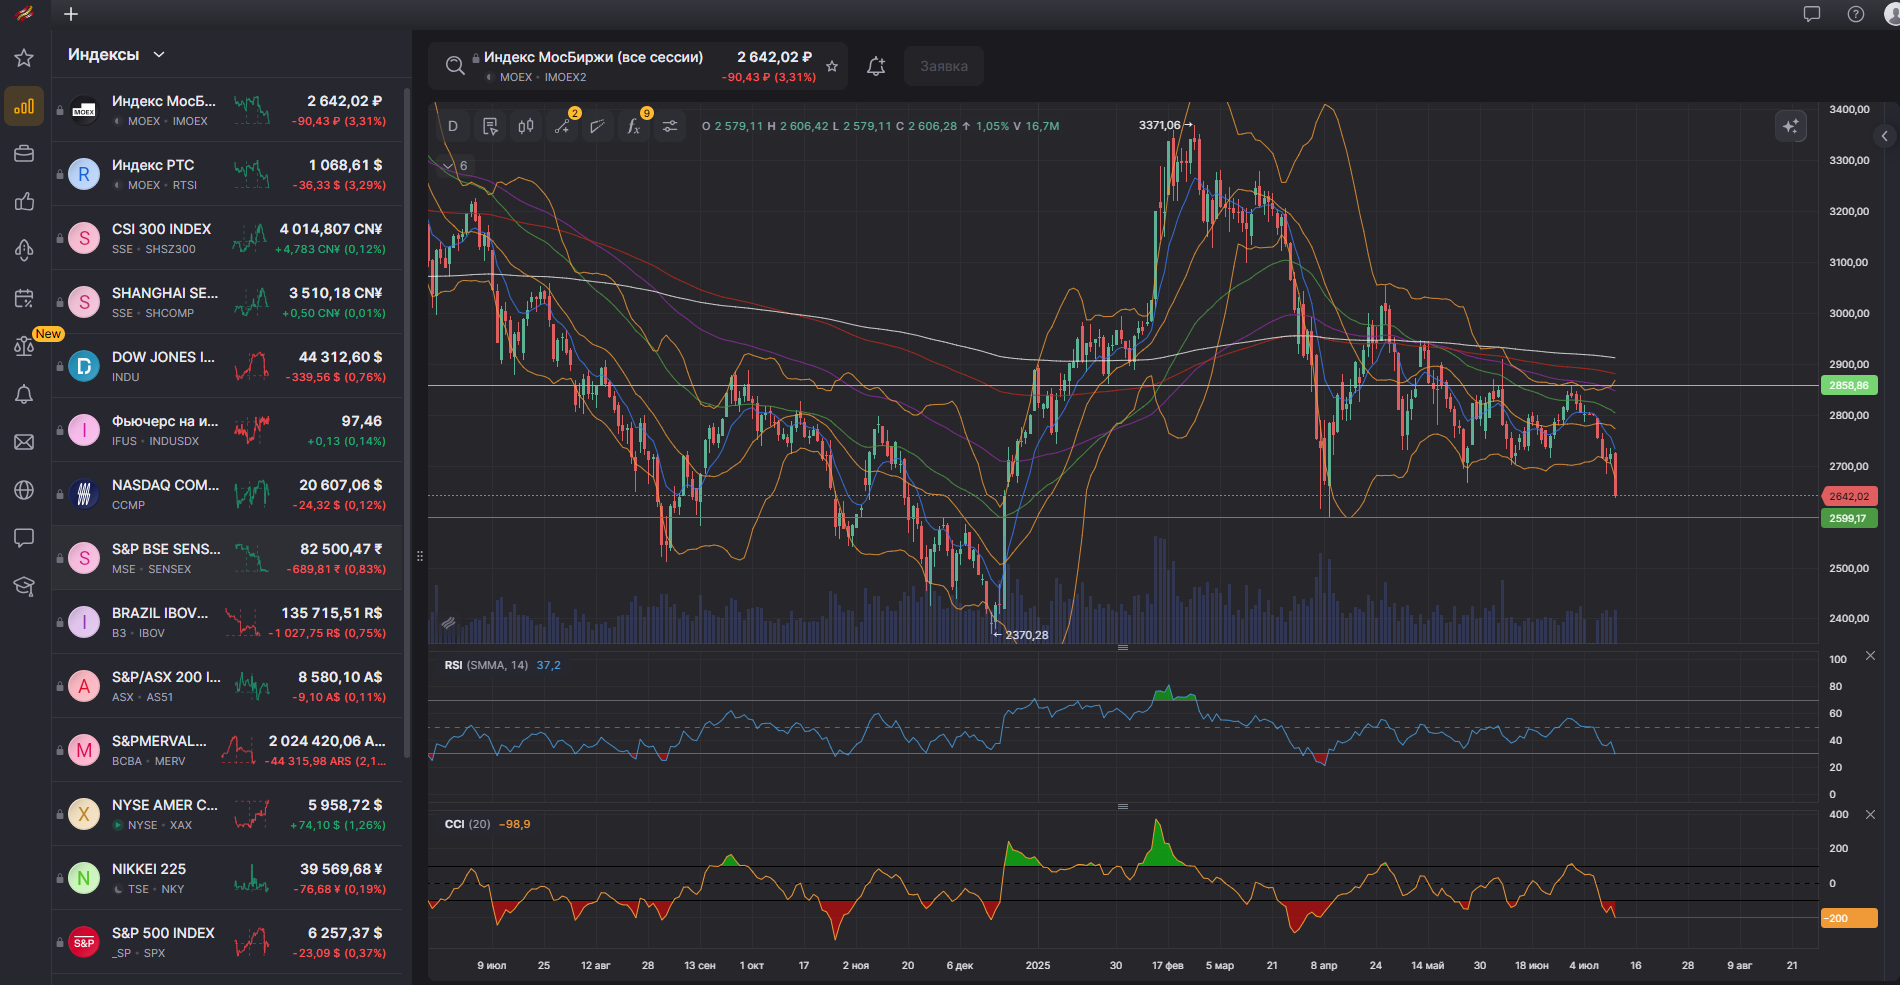1900x985 pixels.
Task: Enable price alert bell for instrument
Action: coord(876,66)
